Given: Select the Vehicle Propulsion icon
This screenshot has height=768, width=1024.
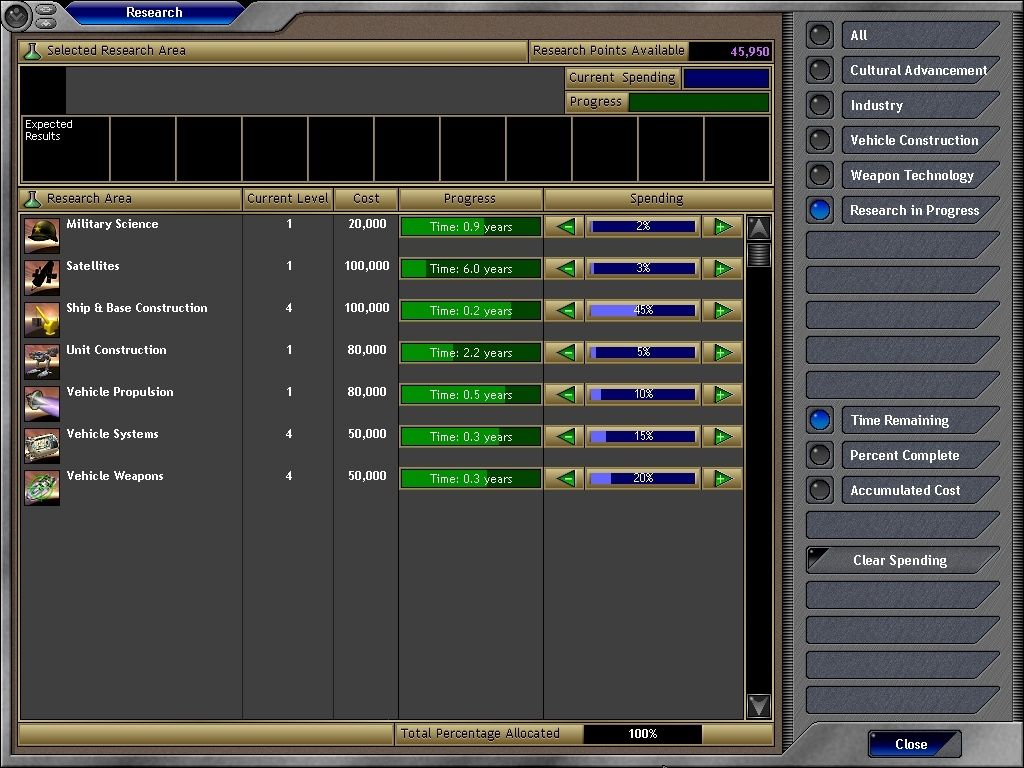Looking at the screenshot, I should point(42,403).
